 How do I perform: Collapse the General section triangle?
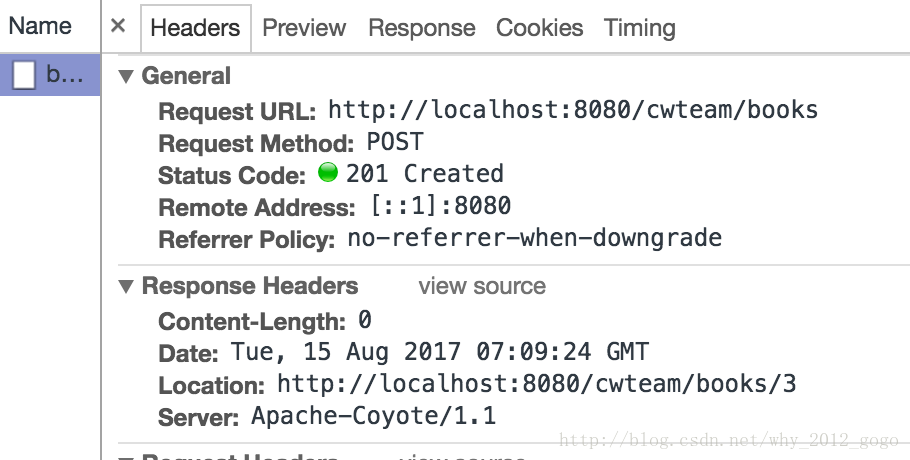126,76
